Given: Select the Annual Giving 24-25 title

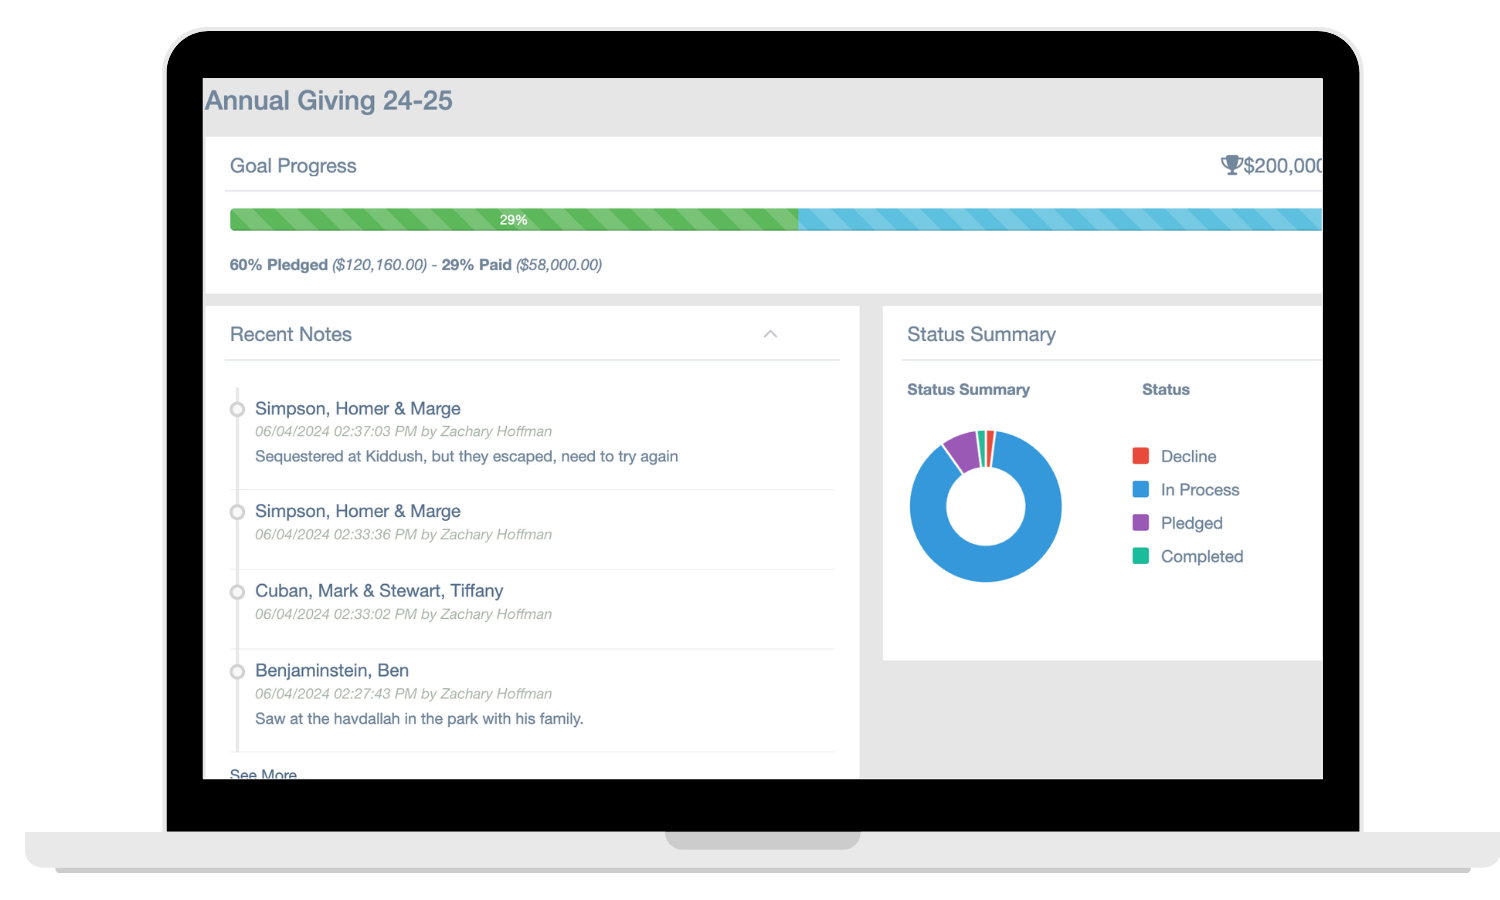Looking at the screenshot, I should pyautogui.click(x=328, y=101).
